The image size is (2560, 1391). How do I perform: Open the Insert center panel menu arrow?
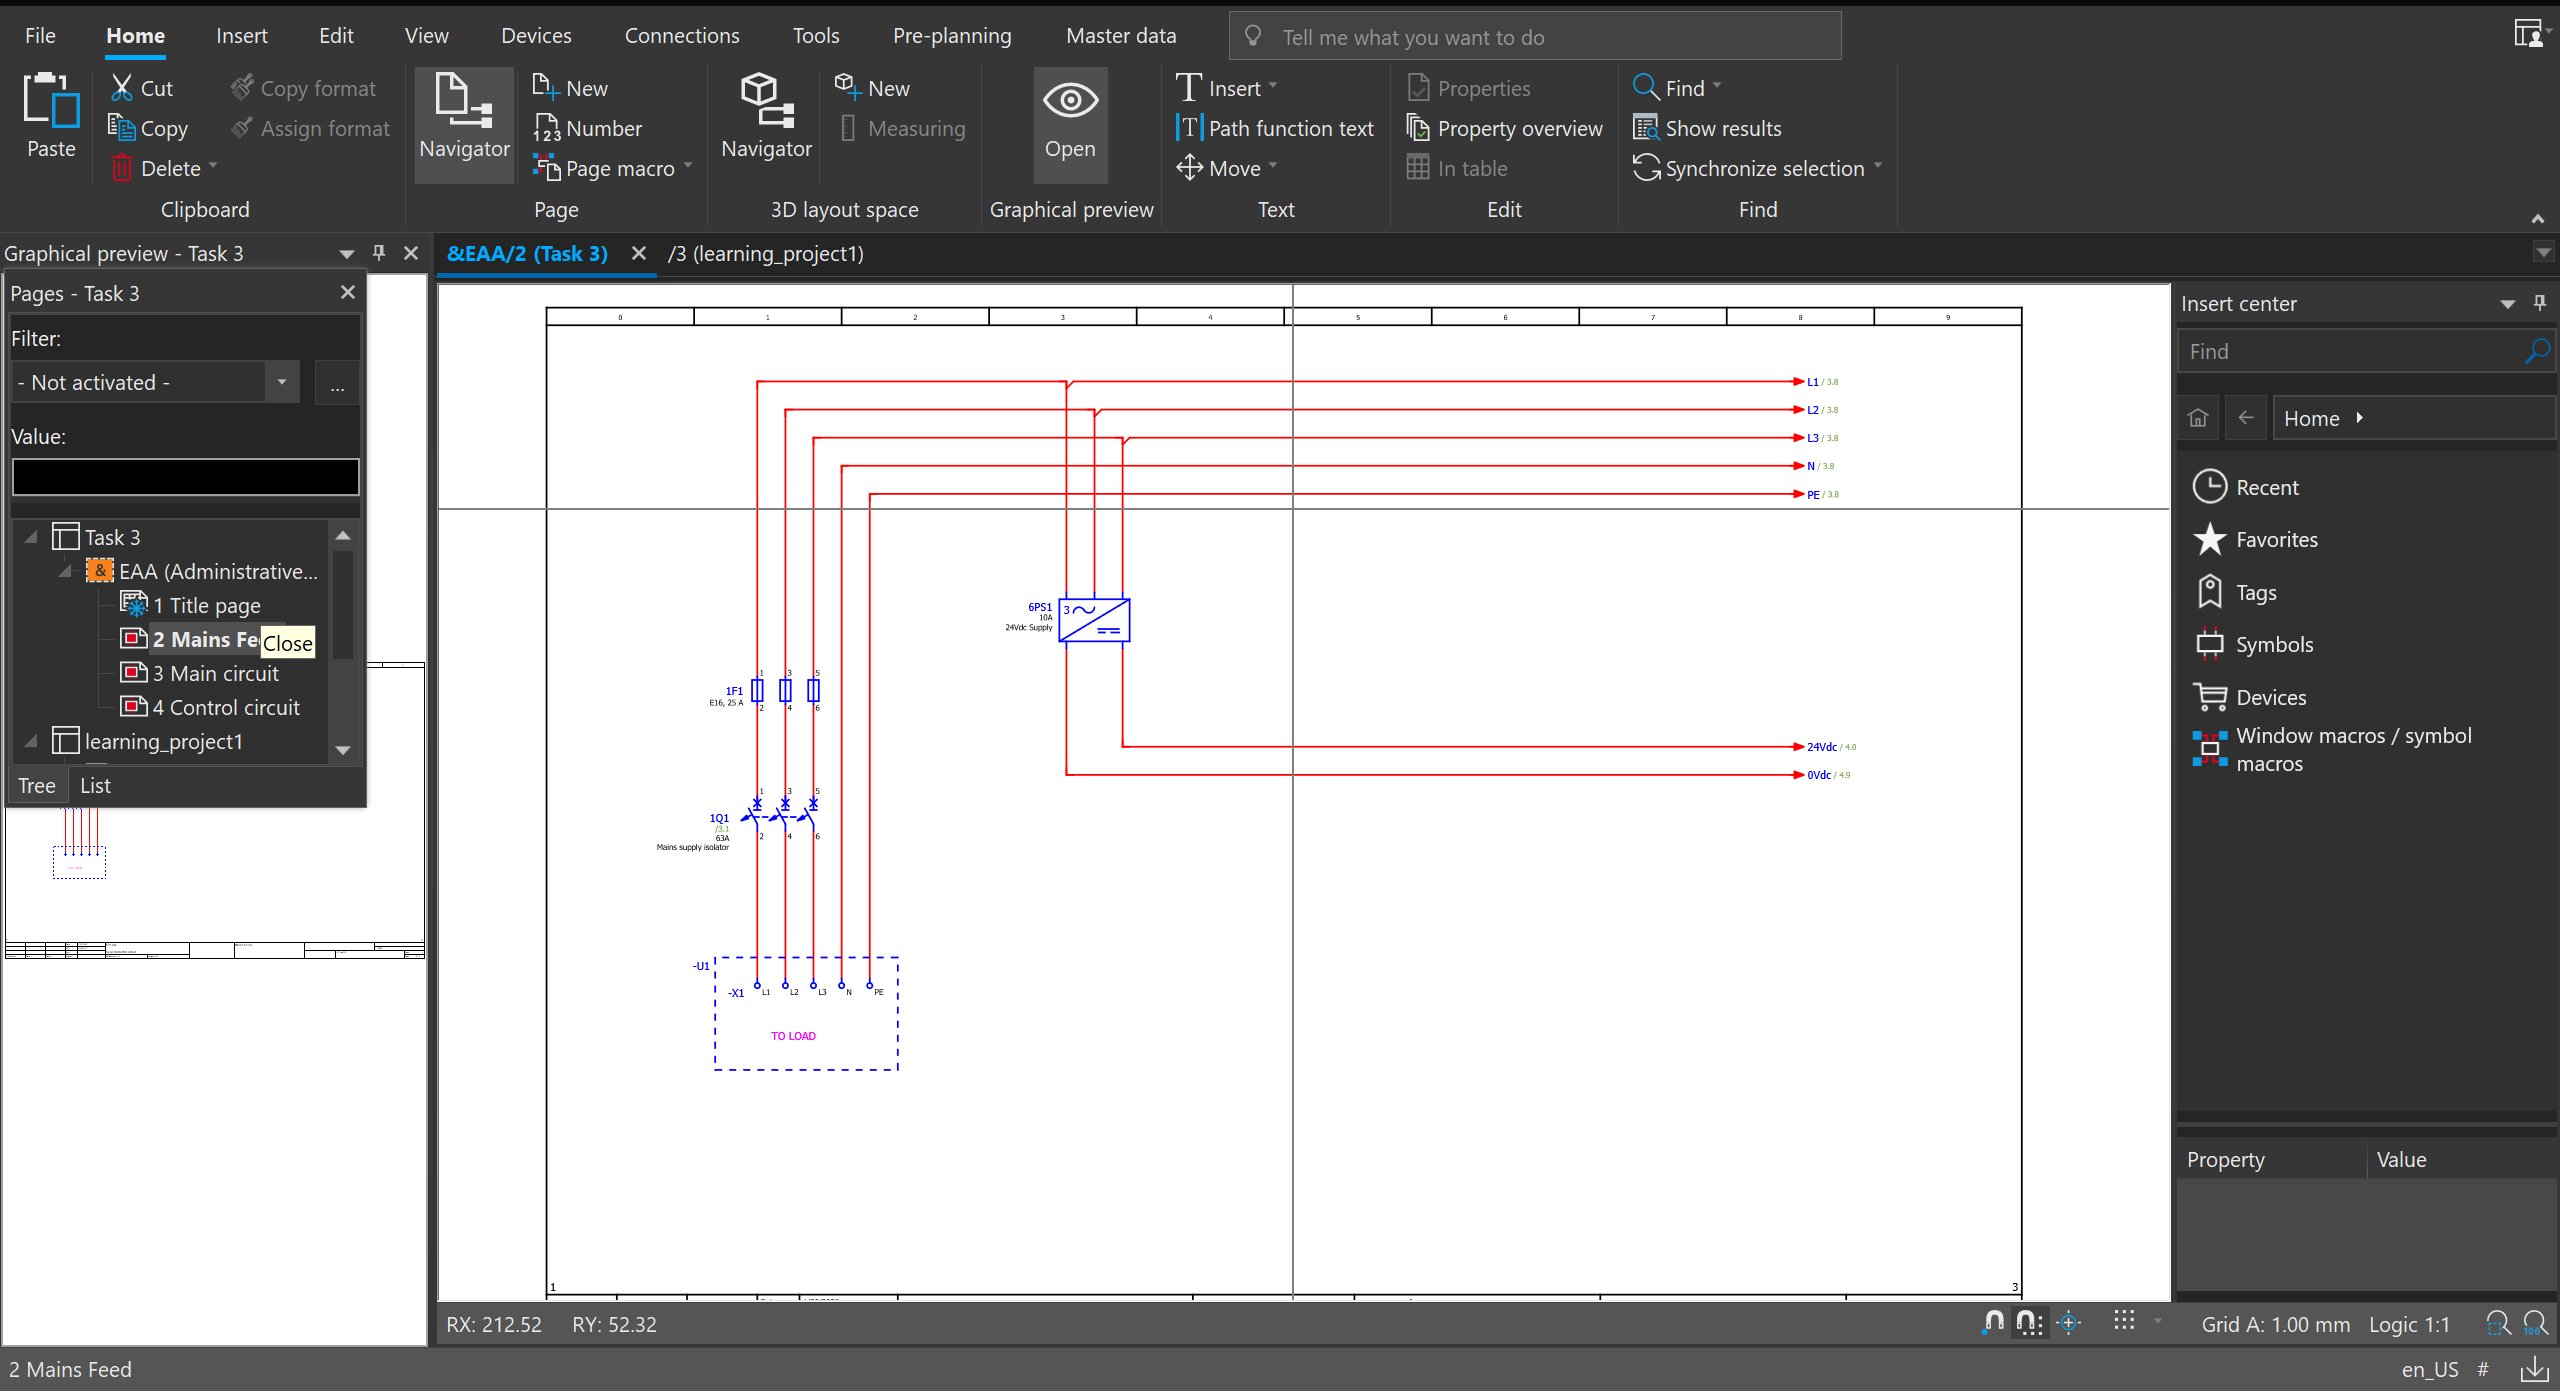(2508, 304)
